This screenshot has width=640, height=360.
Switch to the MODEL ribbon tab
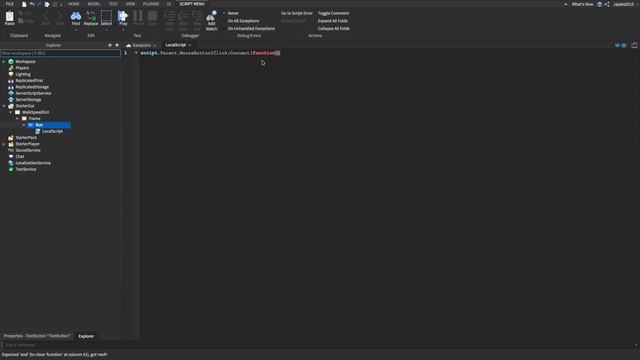coord(94,4)
